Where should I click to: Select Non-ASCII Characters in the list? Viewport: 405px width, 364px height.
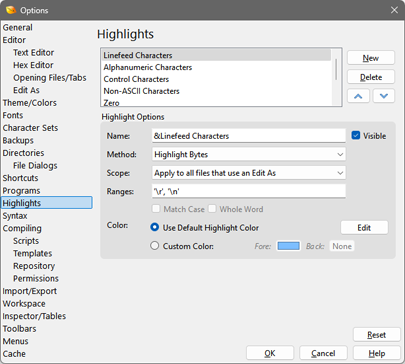[216, 91]
